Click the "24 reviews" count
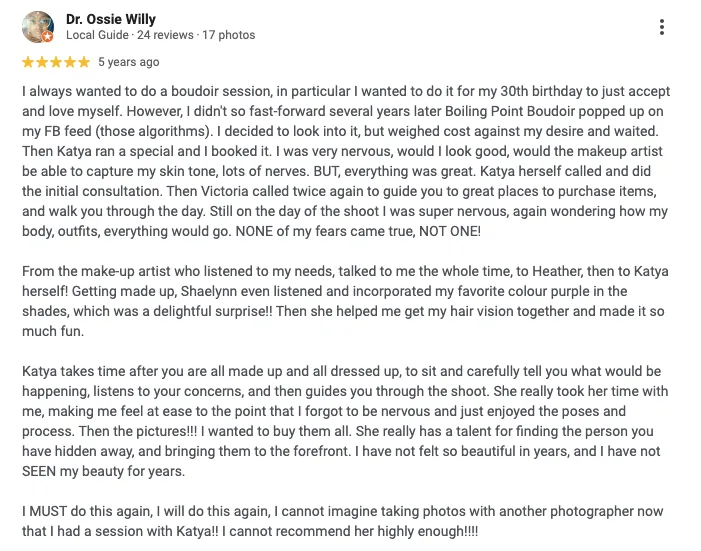 point(164,35)
